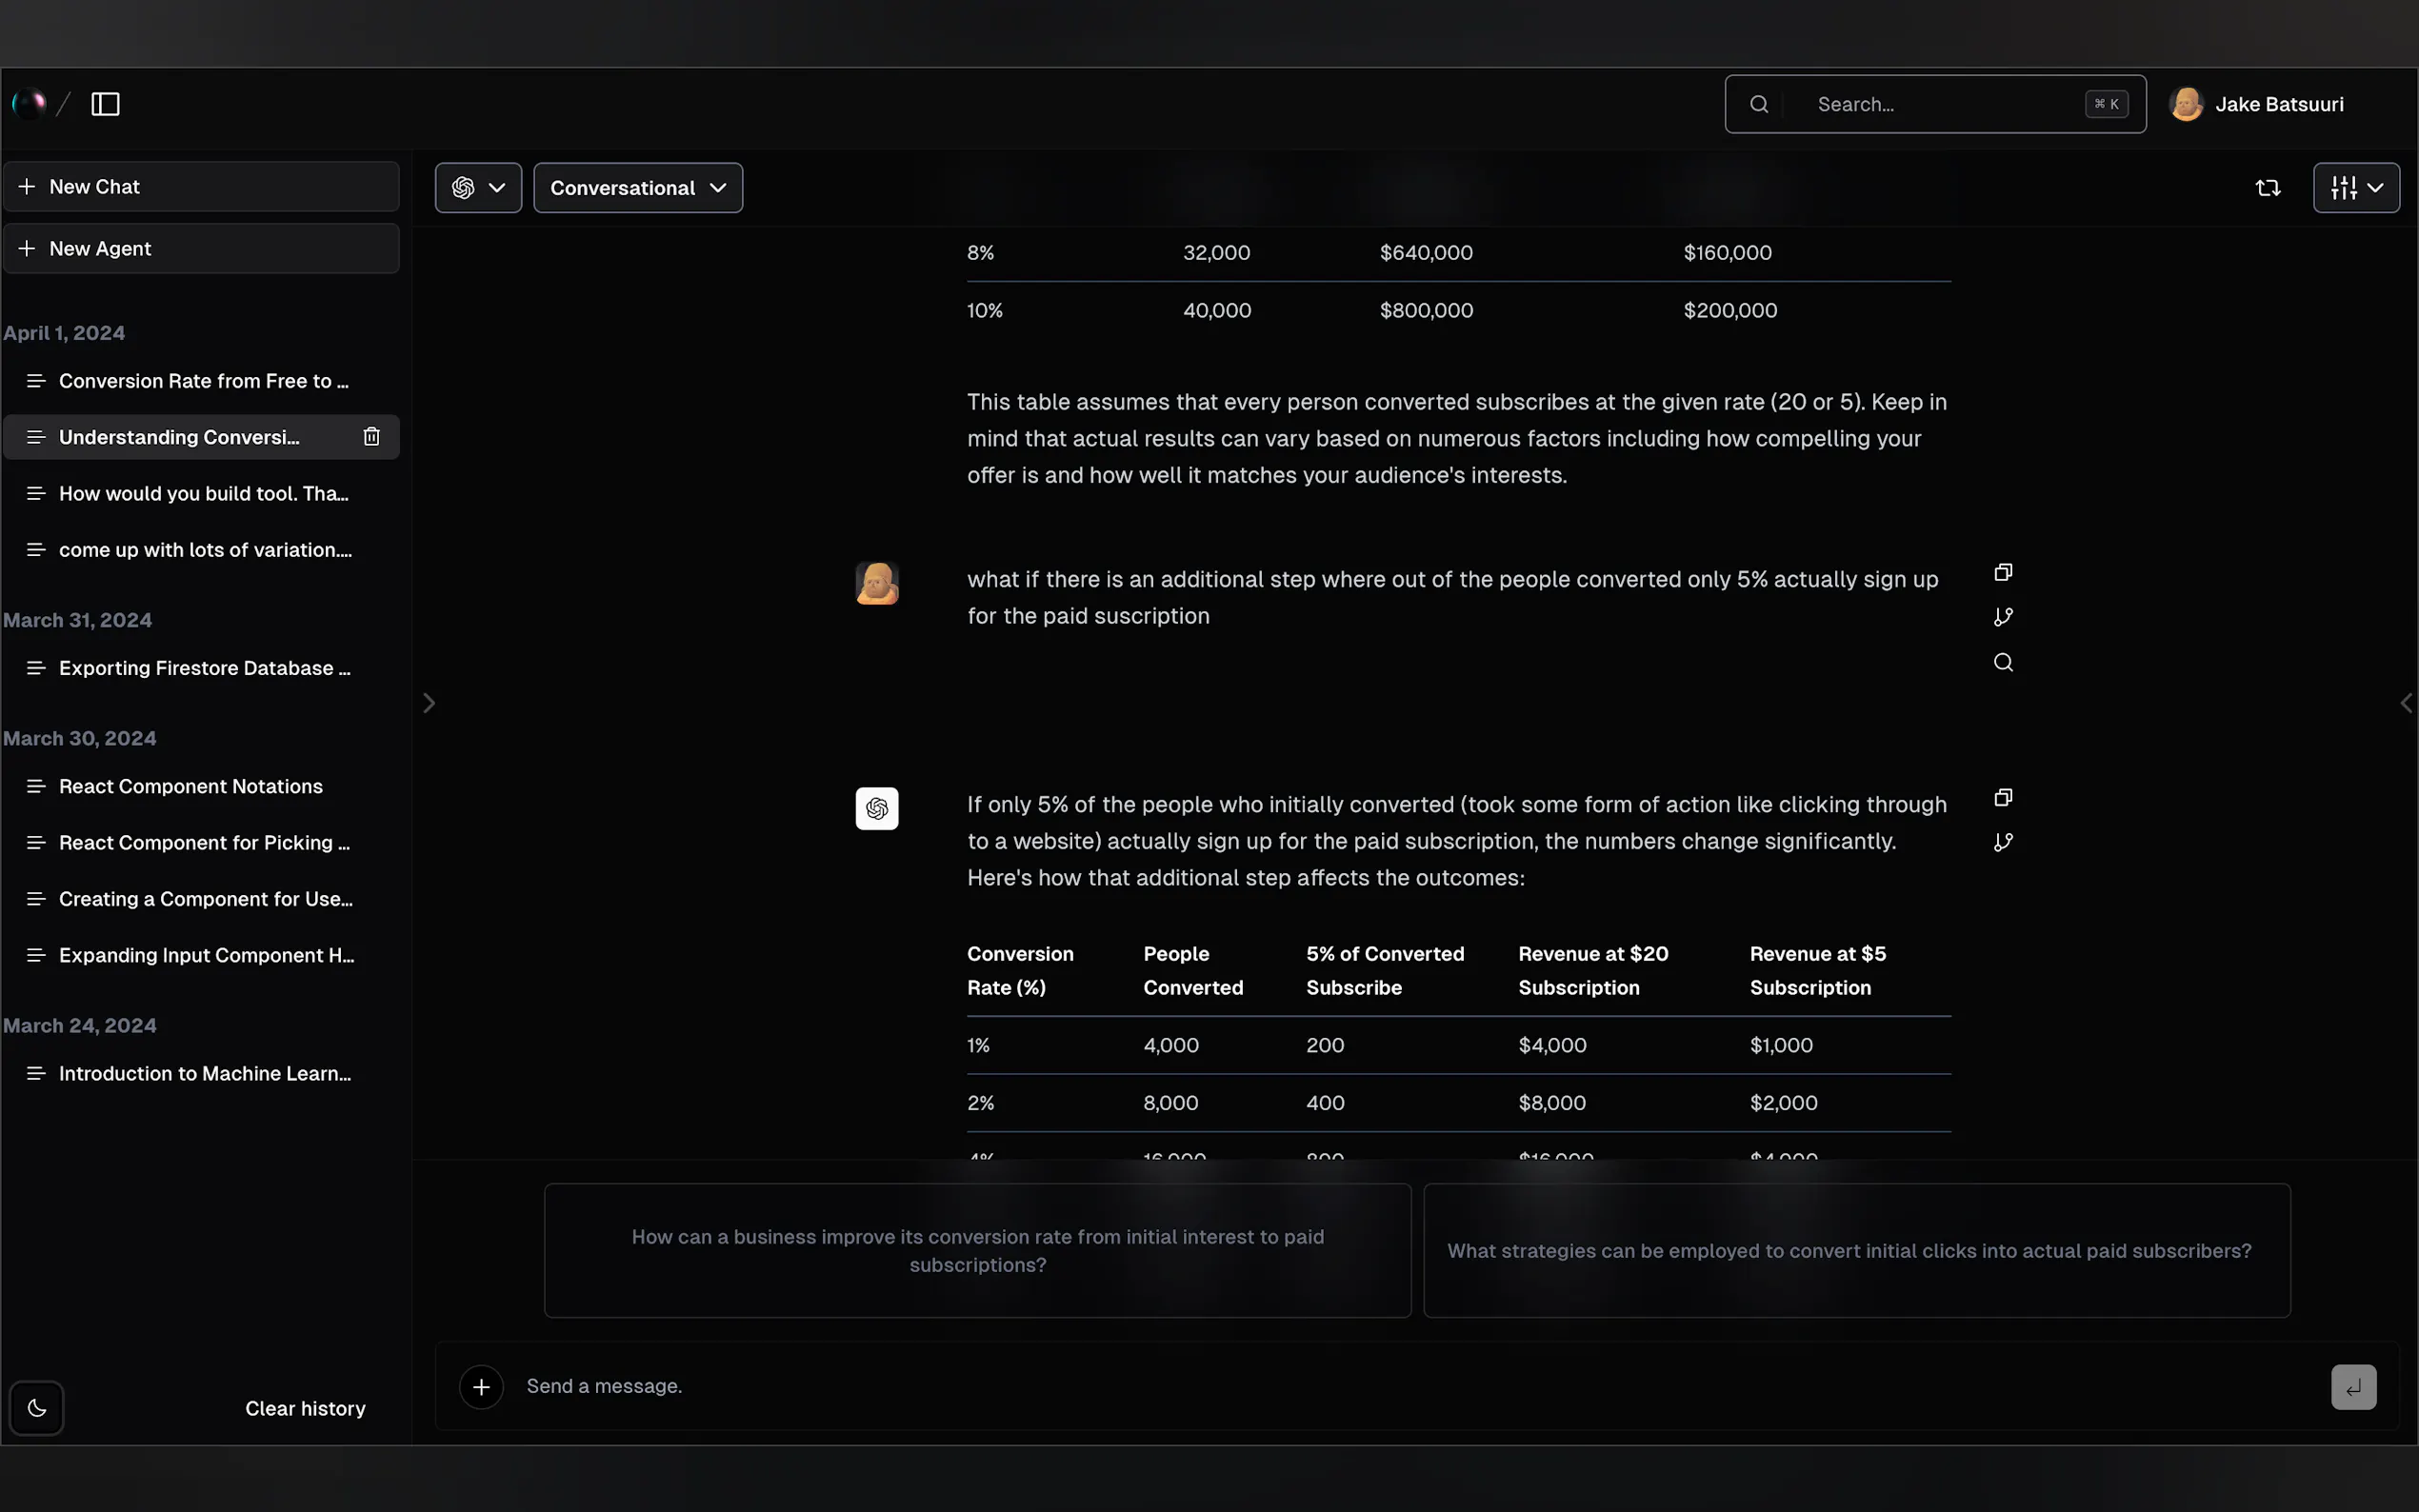Copy the assistant's 5% response
Screen dimensions: 2419x1512
[x=2003, y=797]
